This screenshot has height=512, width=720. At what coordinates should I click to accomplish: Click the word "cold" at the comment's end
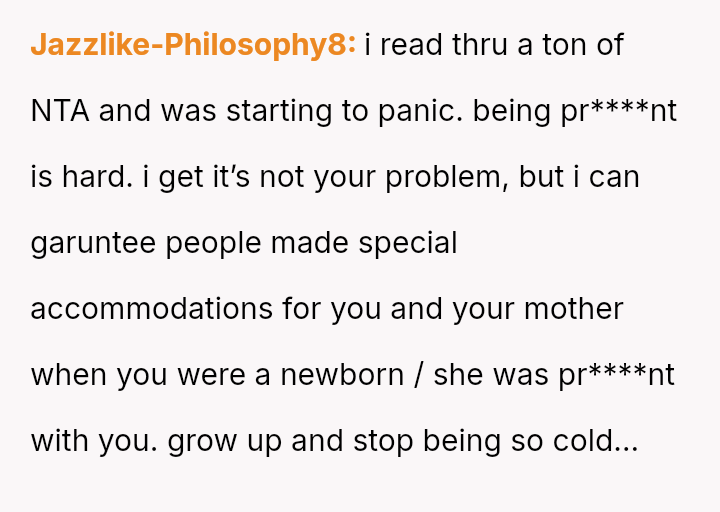[574, 441]
